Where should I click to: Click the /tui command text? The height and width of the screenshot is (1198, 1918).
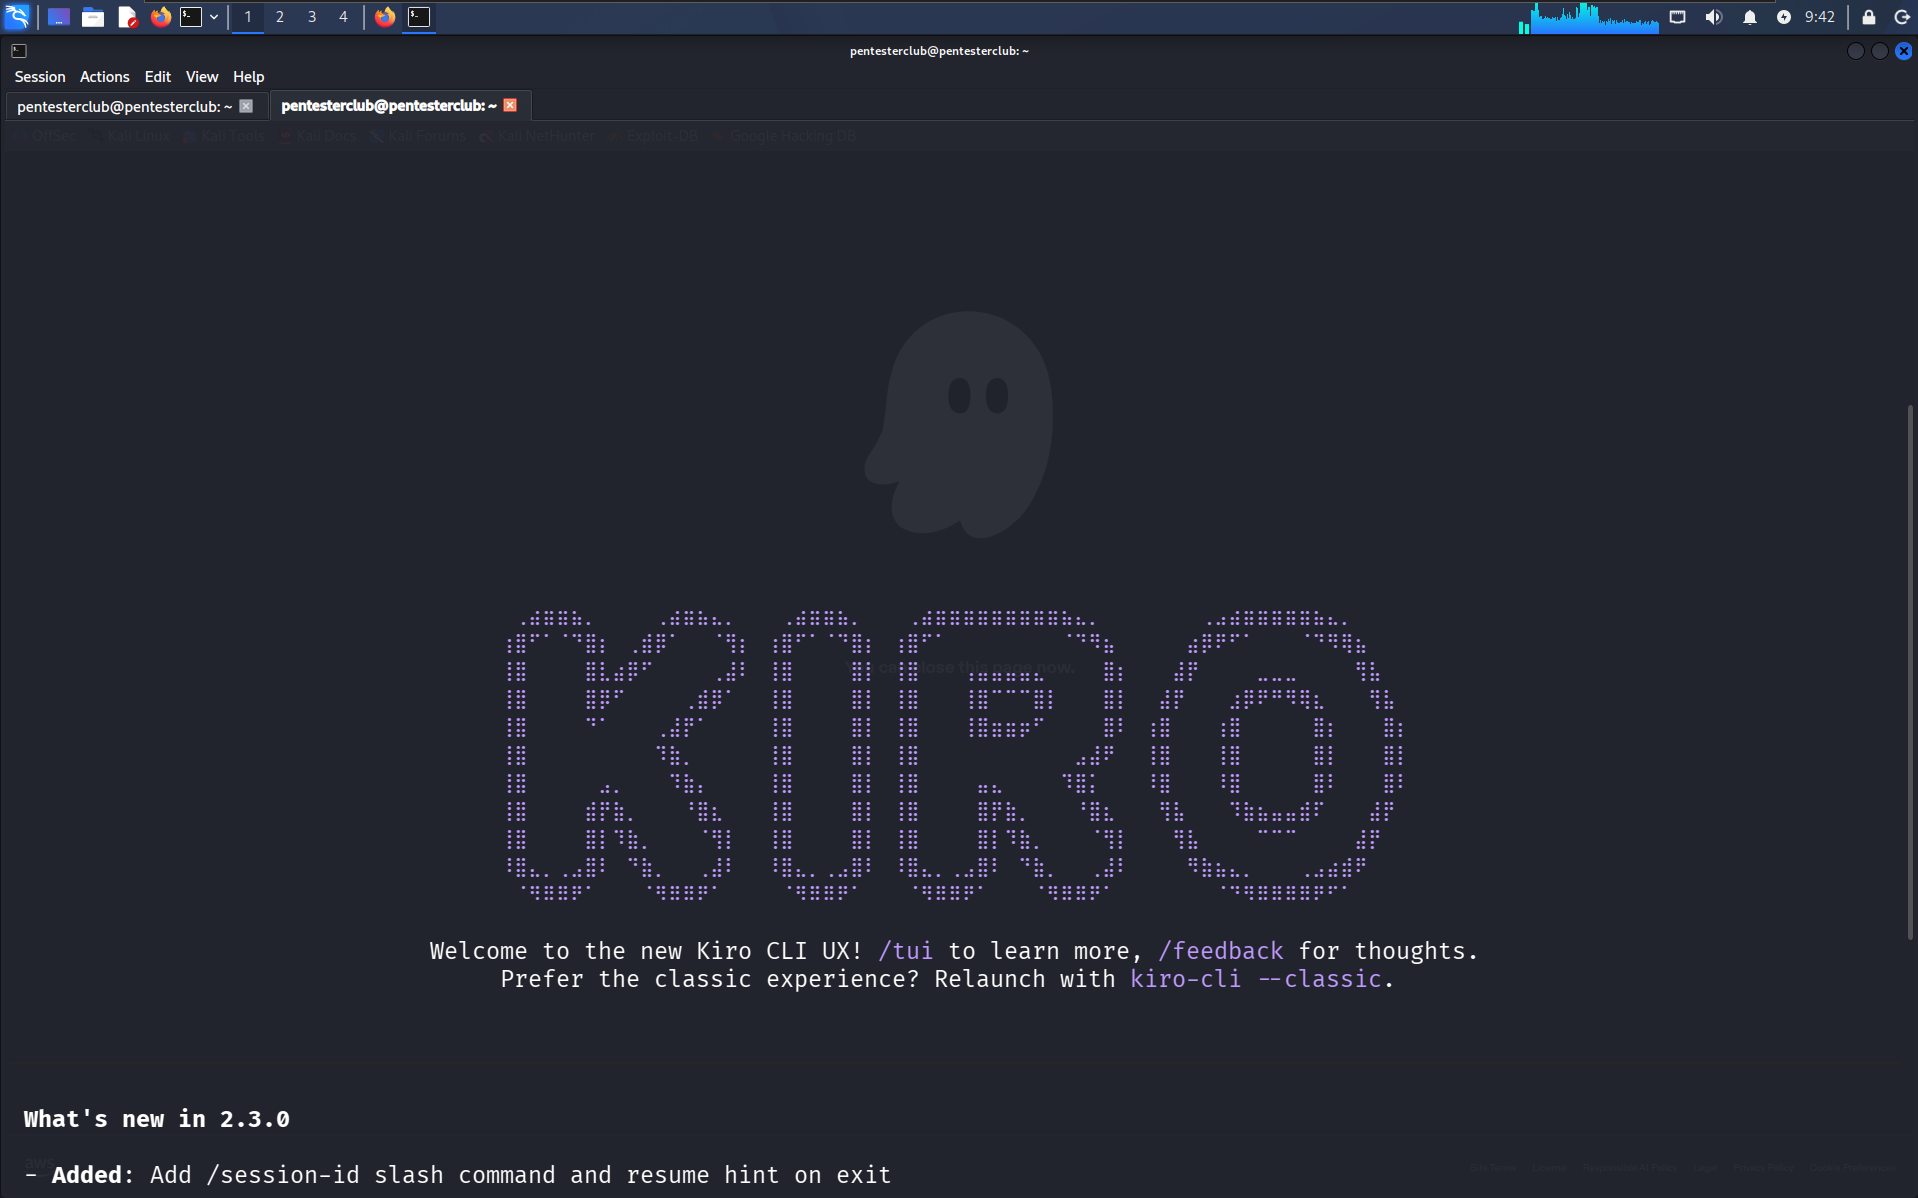tap(906, 951)
